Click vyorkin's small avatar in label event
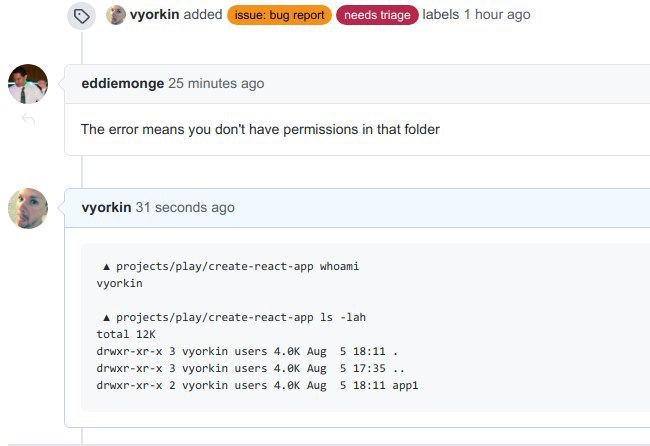Screen dimensions: 650x446 [116, 15]
